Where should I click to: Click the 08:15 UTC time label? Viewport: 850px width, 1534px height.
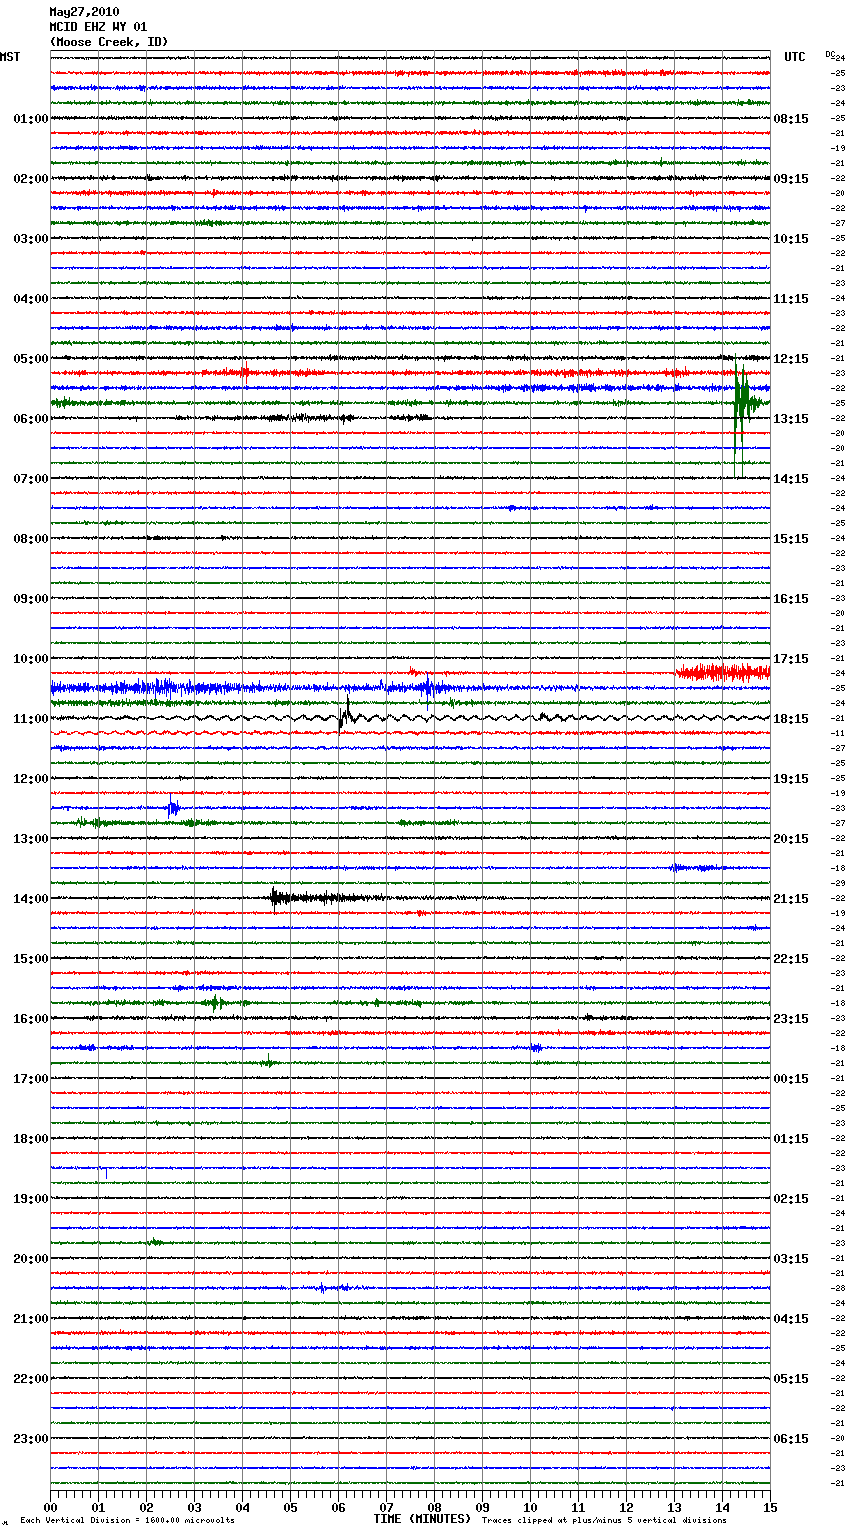coord(791,119)
